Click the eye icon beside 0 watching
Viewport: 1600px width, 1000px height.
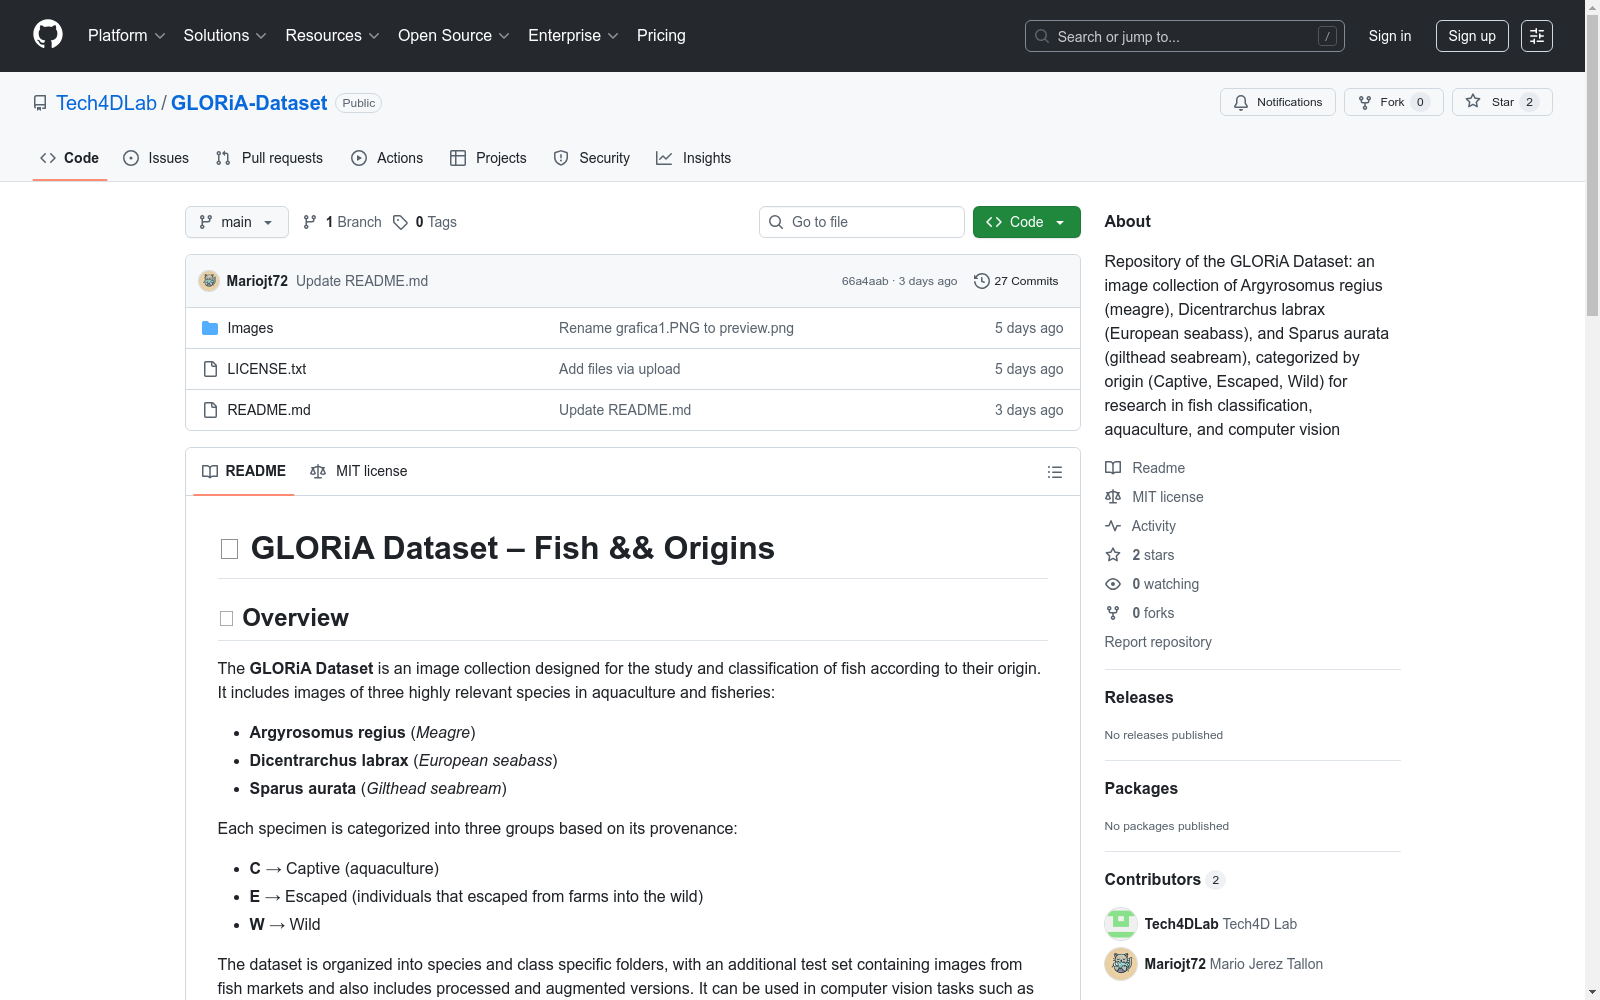tap(1113, 584)
